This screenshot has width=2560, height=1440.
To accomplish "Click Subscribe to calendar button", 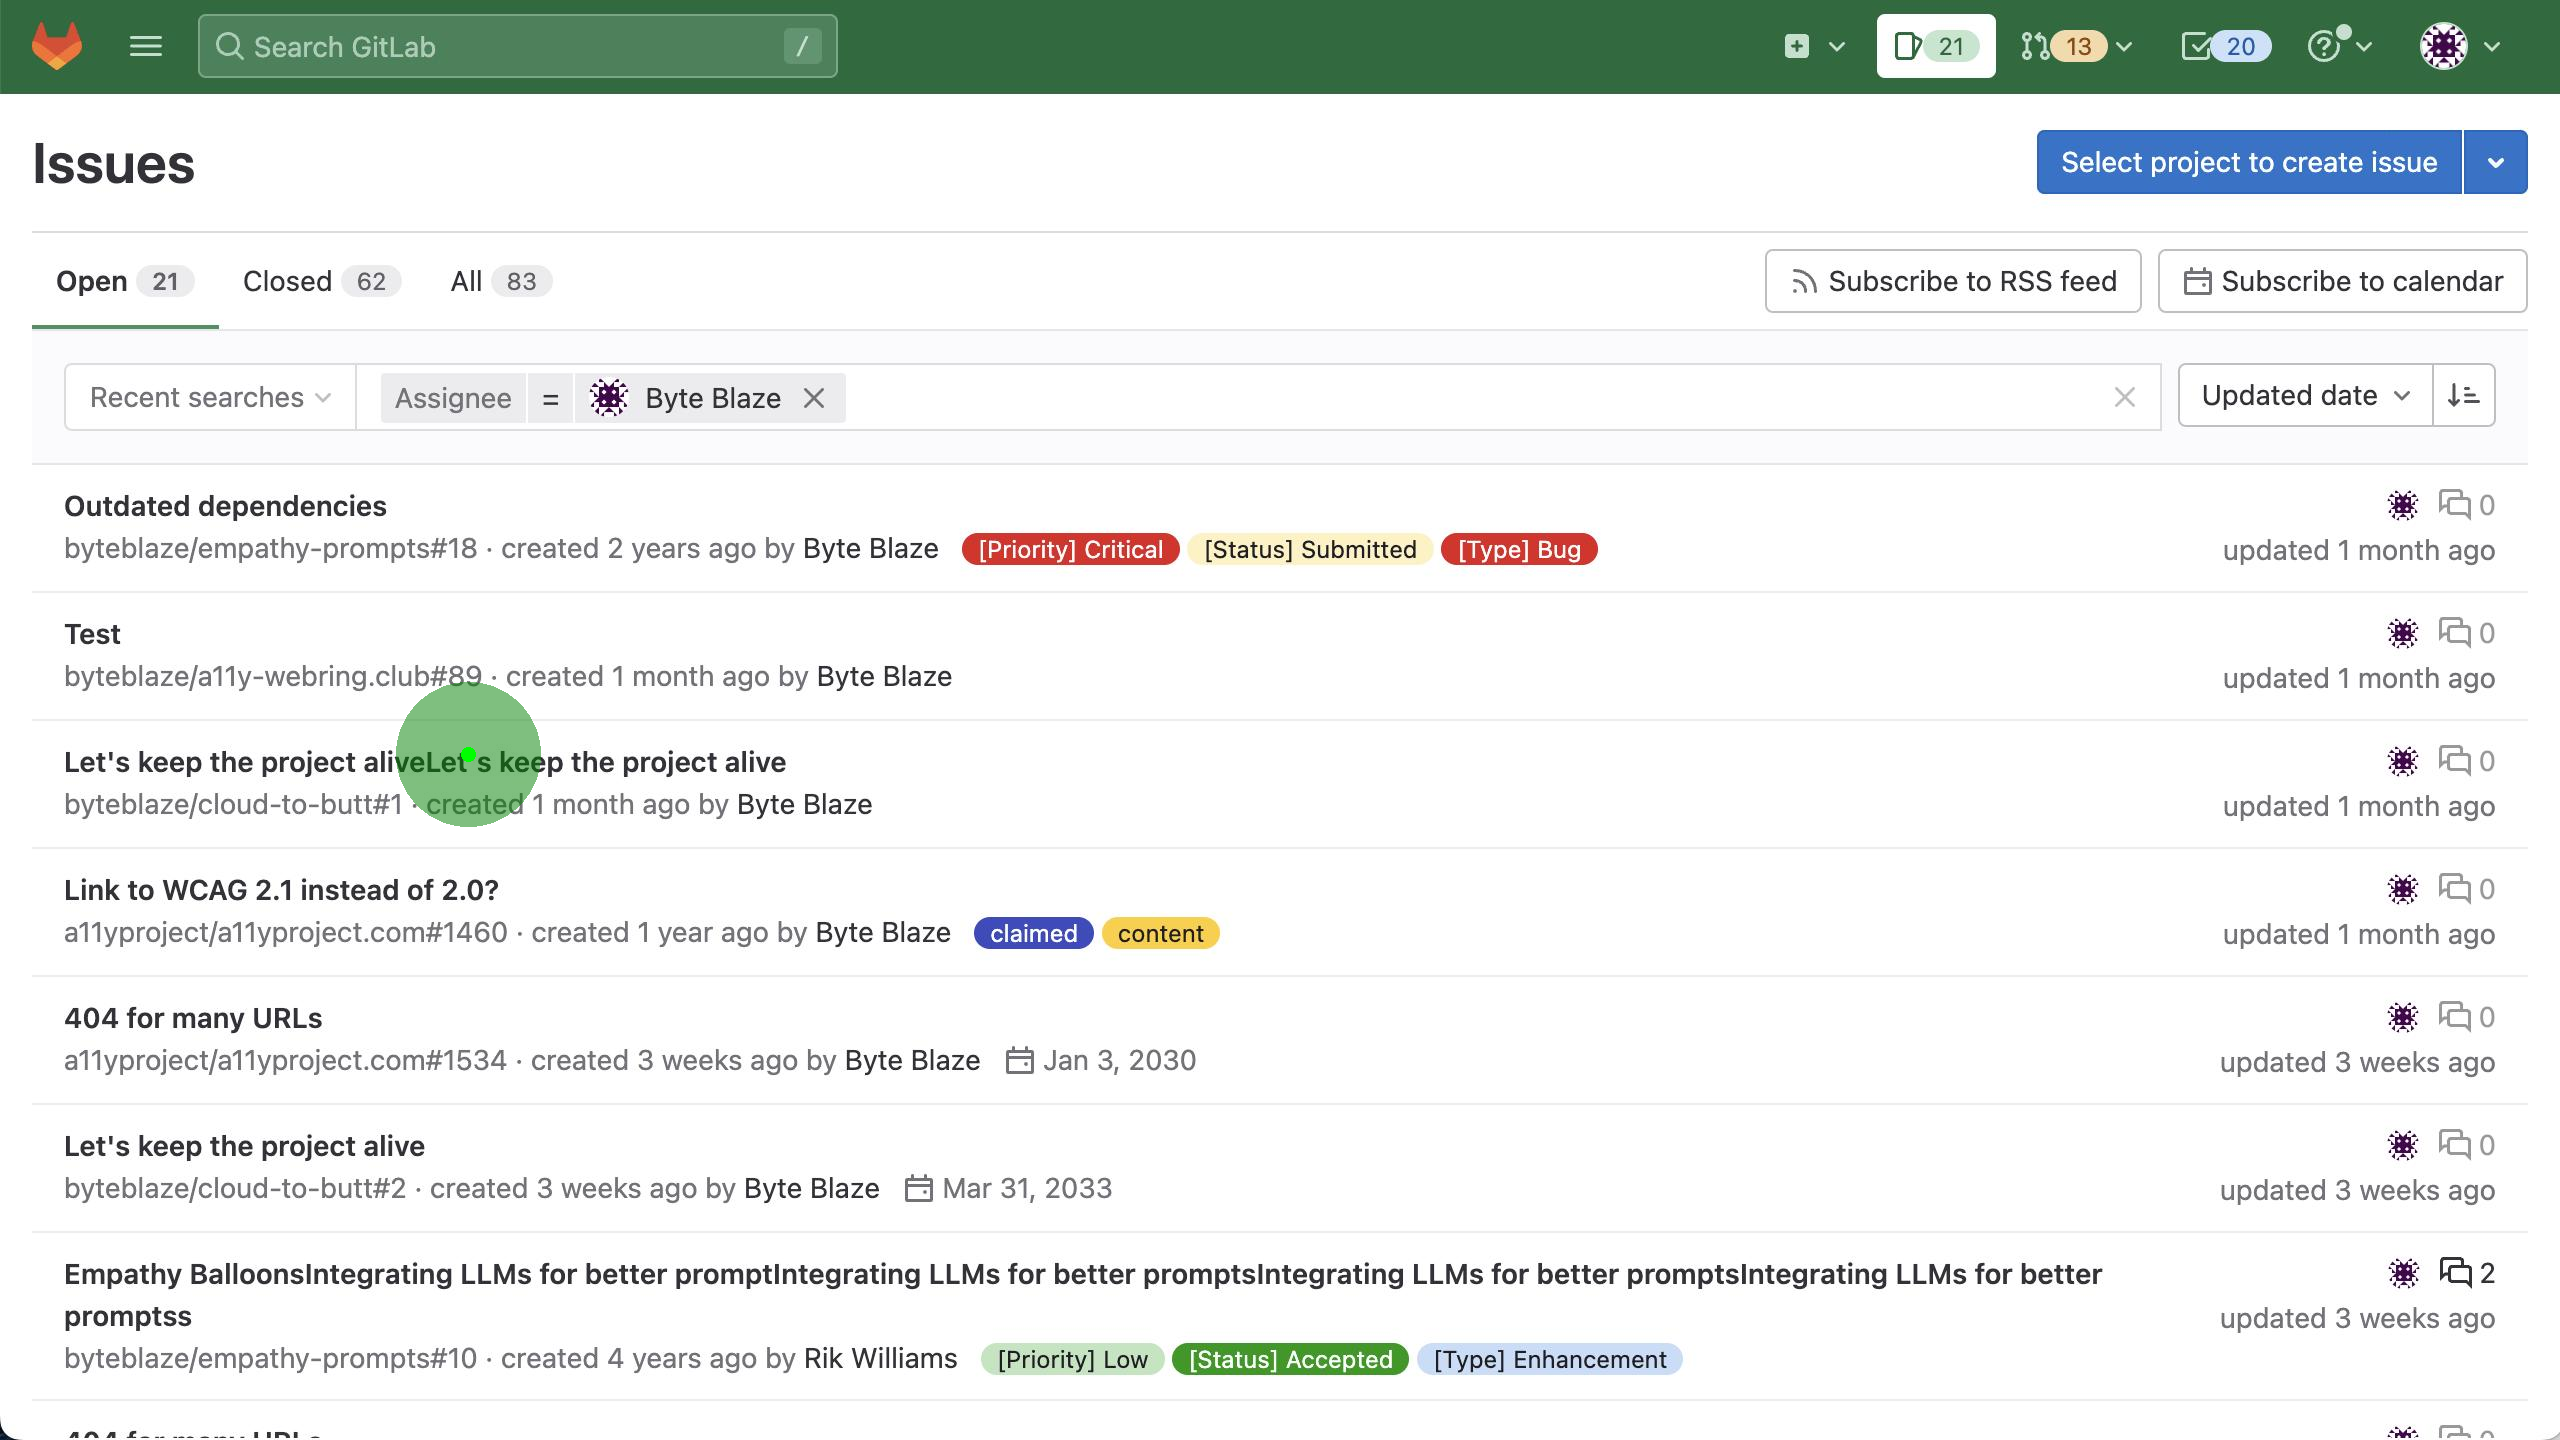I will pos(2342,282).
